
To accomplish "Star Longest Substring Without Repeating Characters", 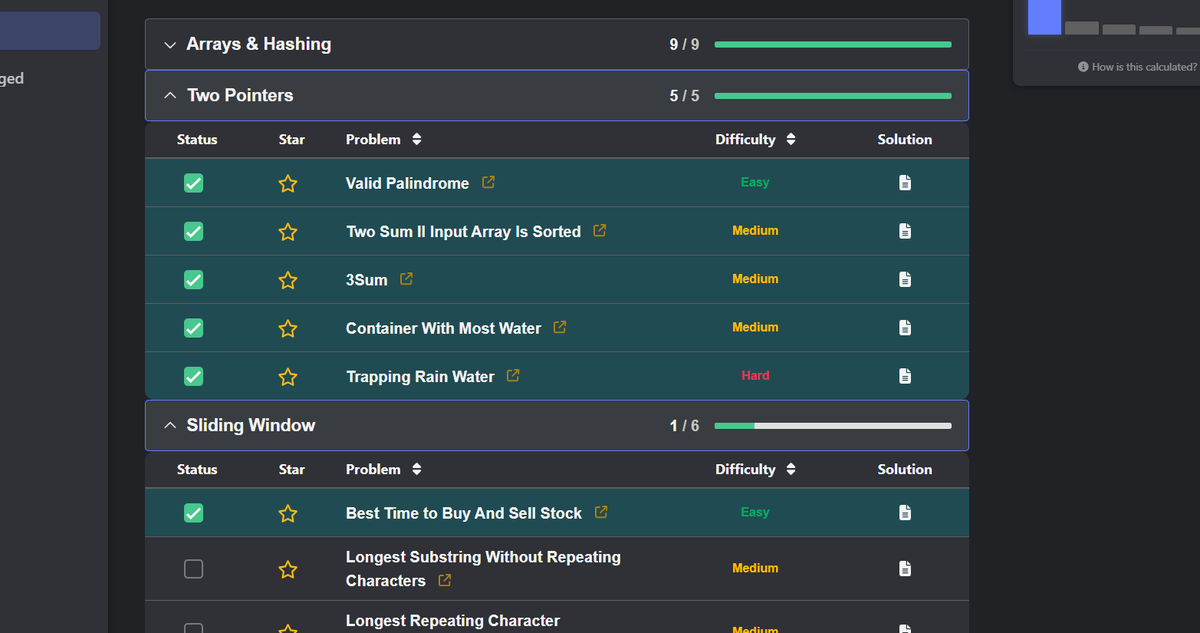I will 288,569.
